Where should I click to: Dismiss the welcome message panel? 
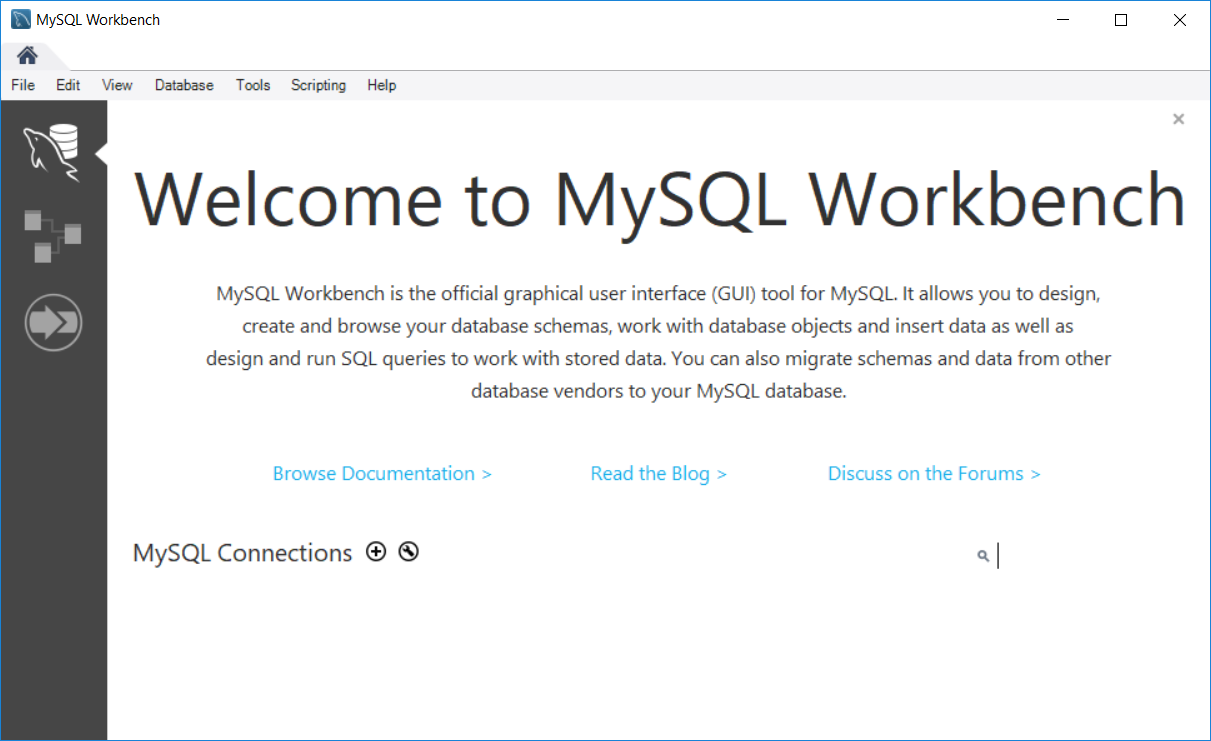(1178, 119)
